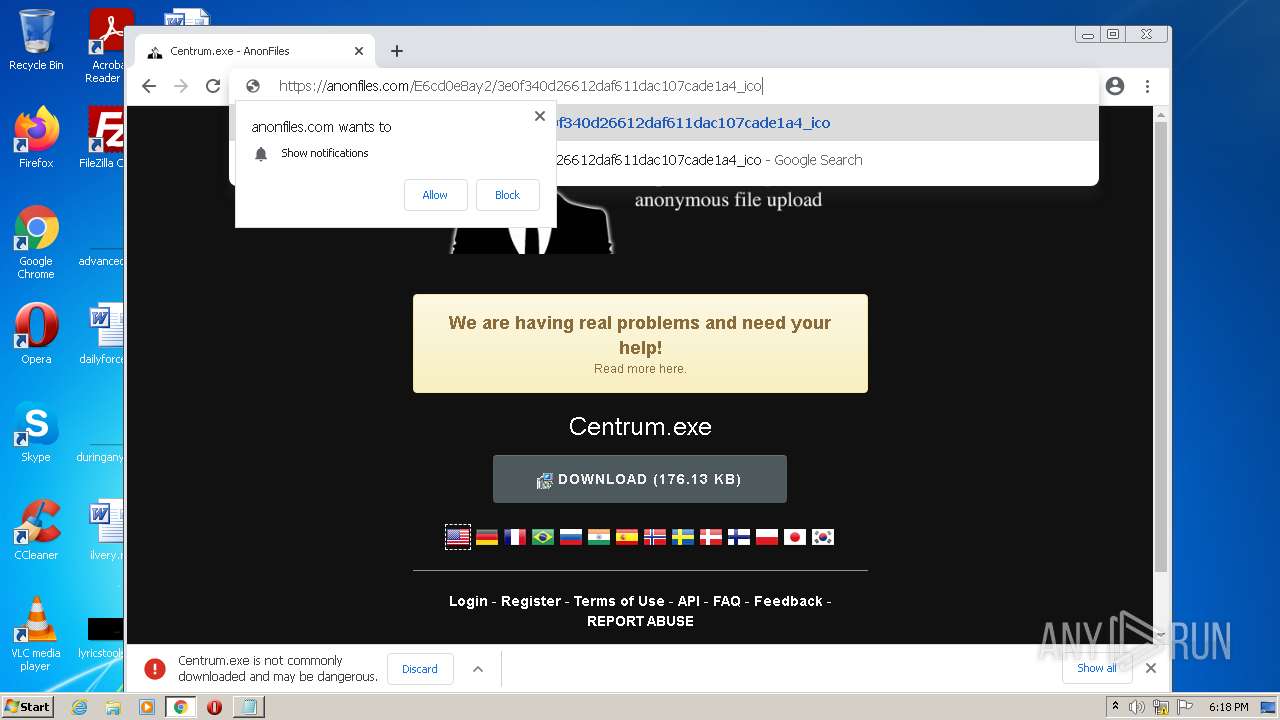Click Show all downloads

pyautogui.click(x=1097, y=668)
